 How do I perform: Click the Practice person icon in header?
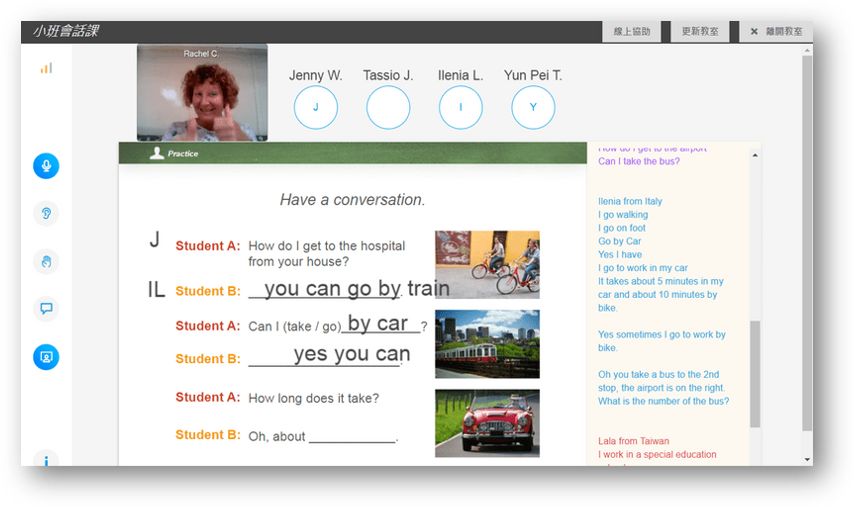pos(156,153)
